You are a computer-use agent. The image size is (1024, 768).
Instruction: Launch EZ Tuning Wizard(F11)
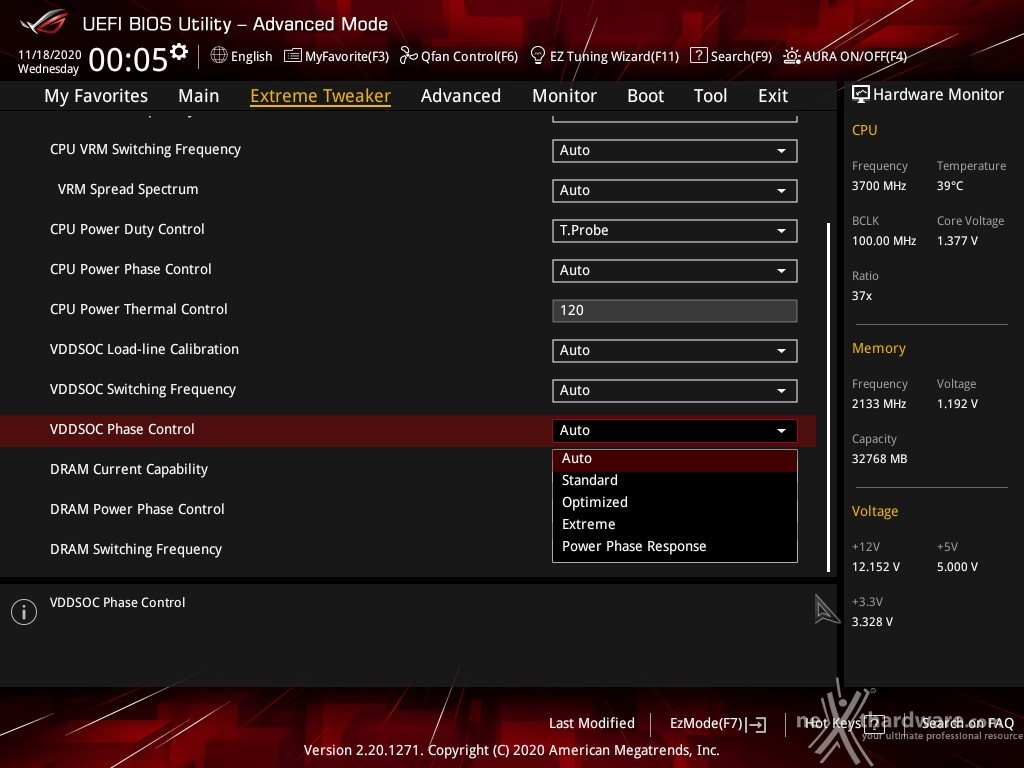pos(605,56)
